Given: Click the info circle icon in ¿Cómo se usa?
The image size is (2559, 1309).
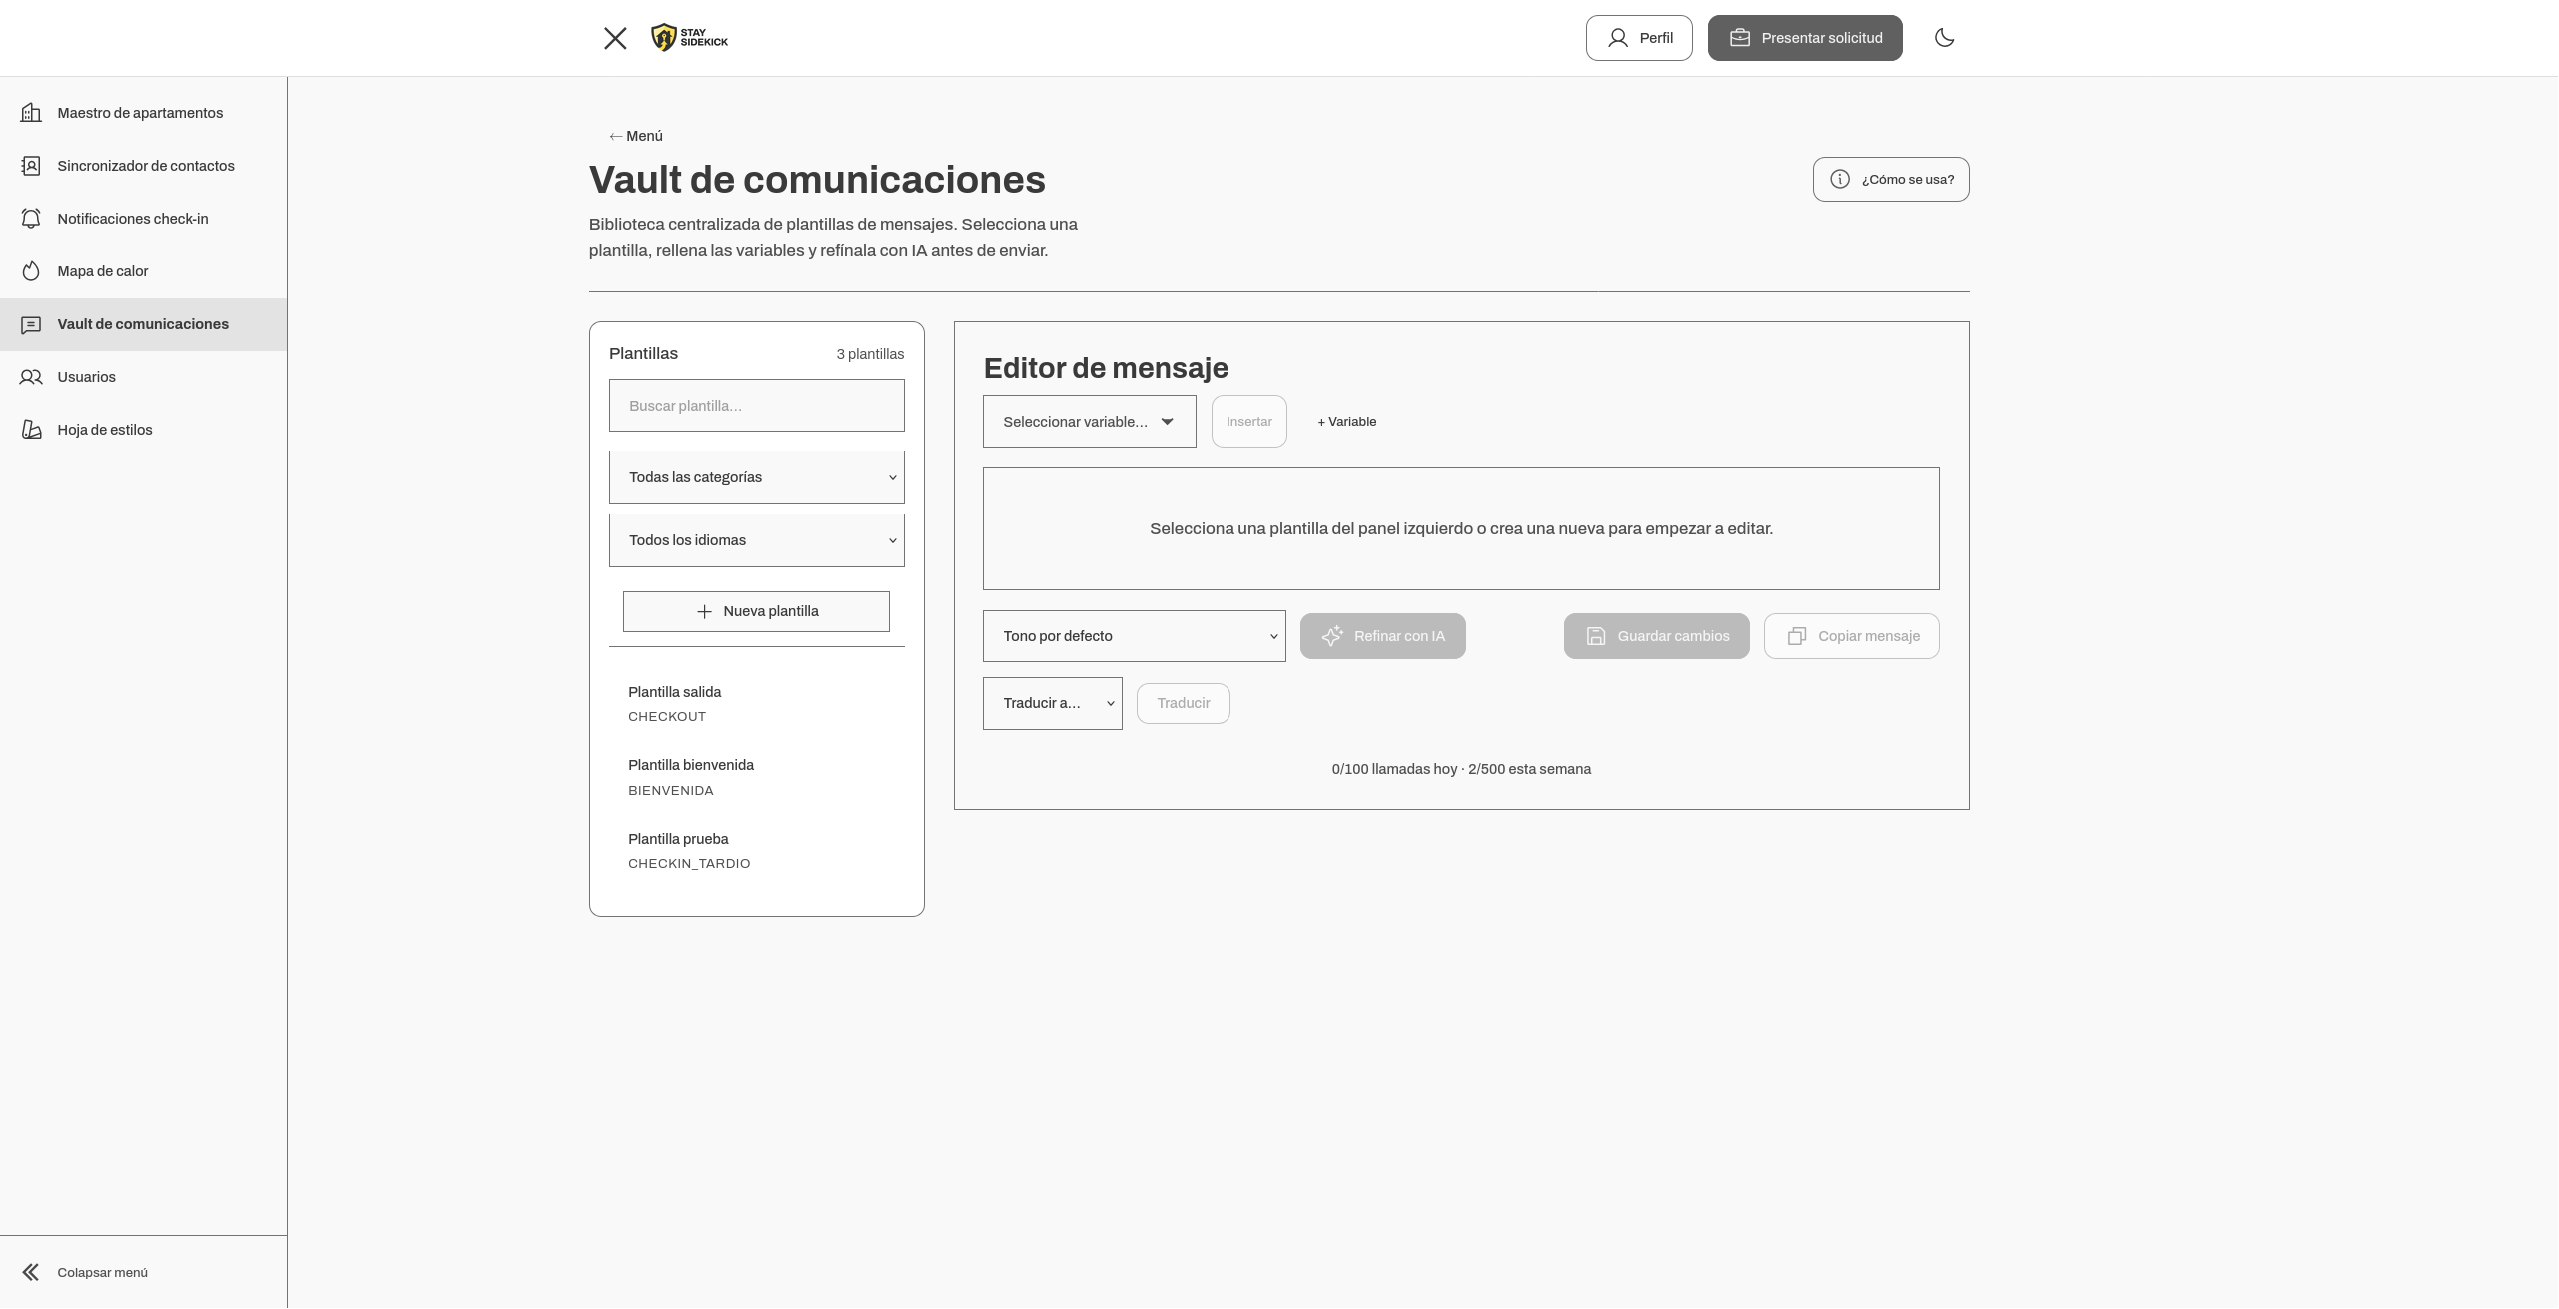Looking at the screenshot, I should tap(1840, 180).
